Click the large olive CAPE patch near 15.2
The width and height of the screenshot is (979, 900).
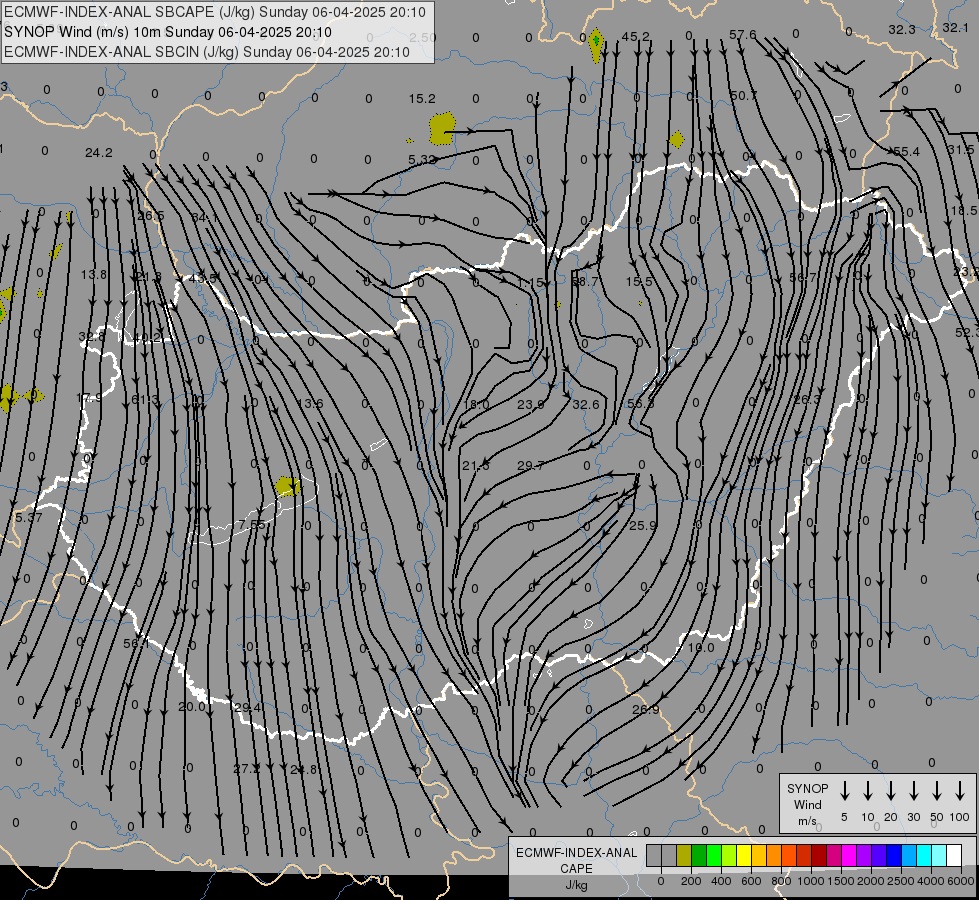(442, 128)
